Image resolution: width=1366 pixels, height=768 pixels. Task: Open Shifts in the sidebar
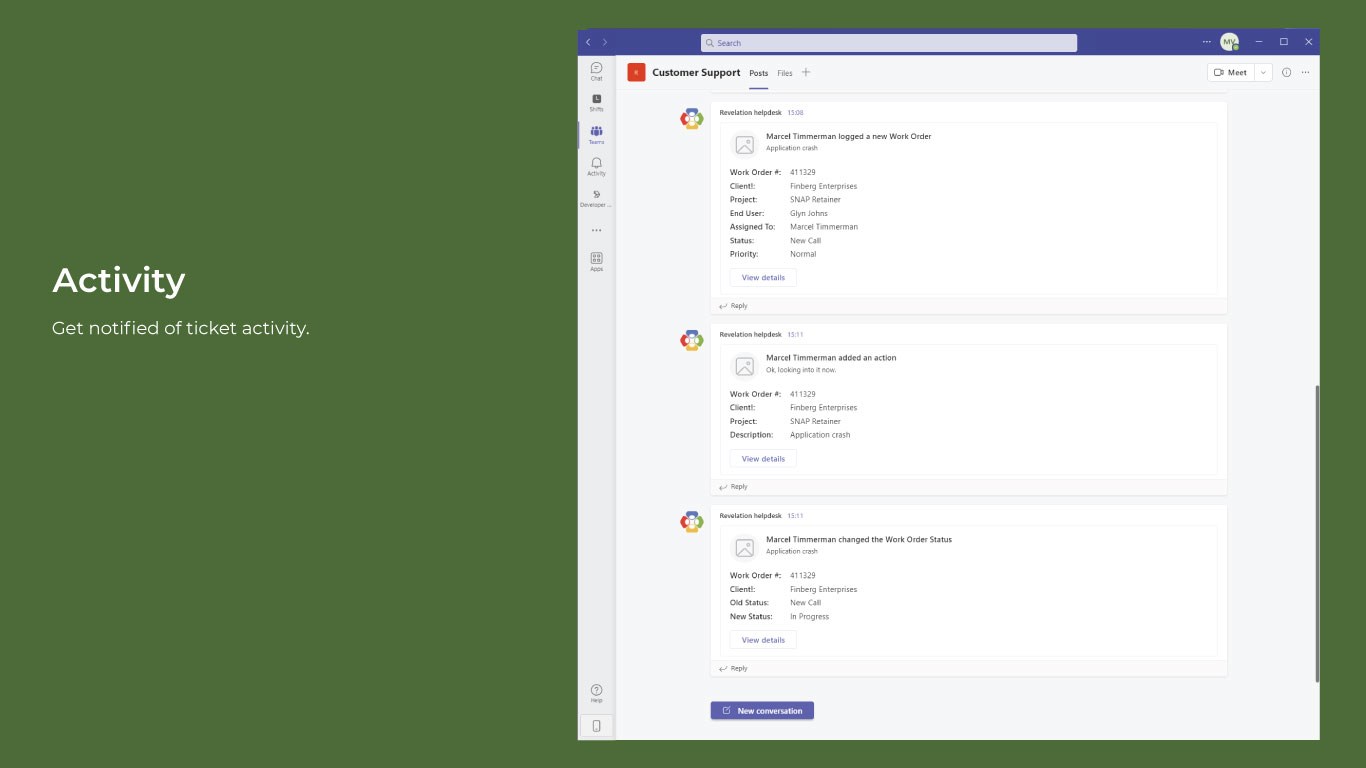click(x=596, y=103)
